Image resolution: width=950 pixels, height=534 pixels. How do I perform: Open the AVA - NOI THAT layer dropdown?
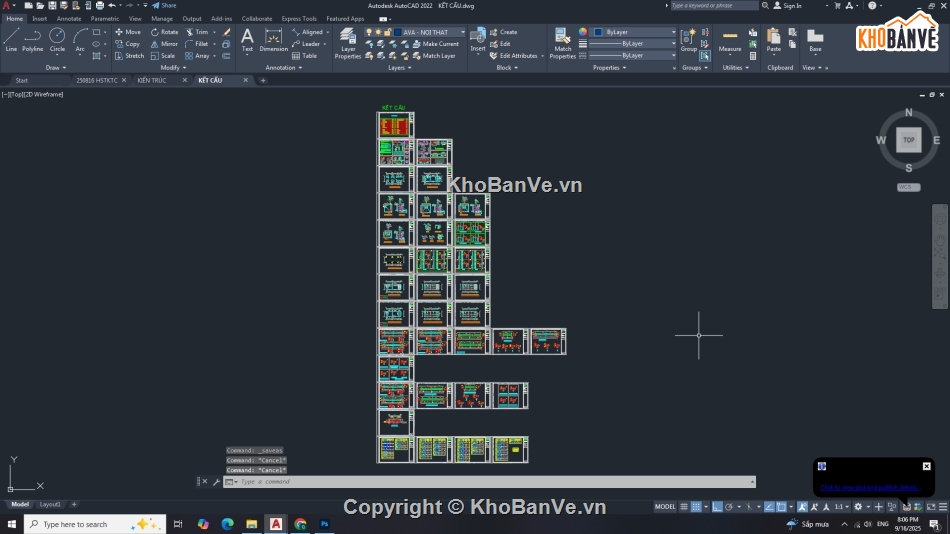(x=428, y=32)
